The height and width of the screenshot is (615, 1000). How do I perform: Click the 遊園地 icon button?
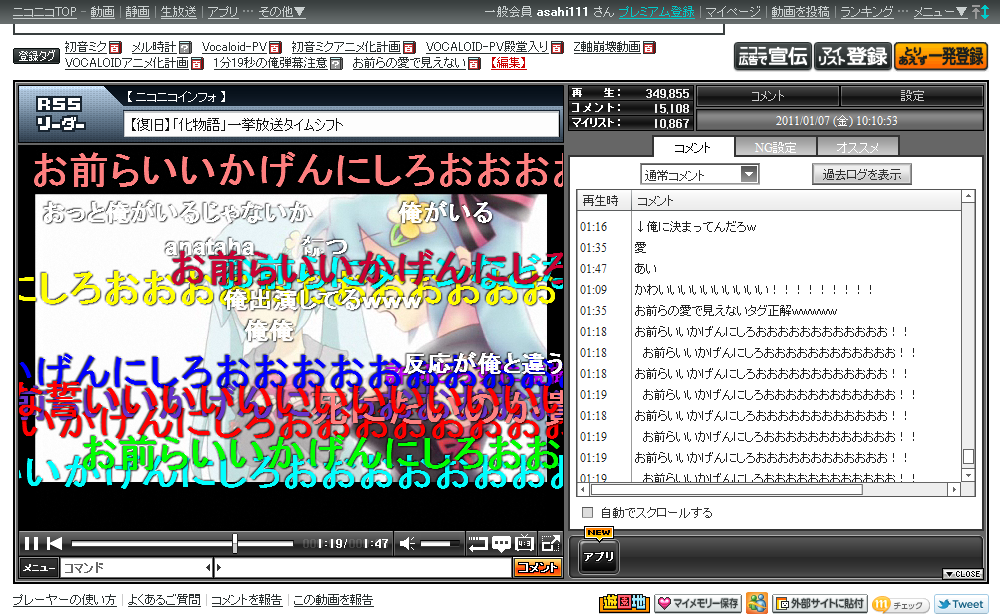pyautogui.click(x=624, y=603)
